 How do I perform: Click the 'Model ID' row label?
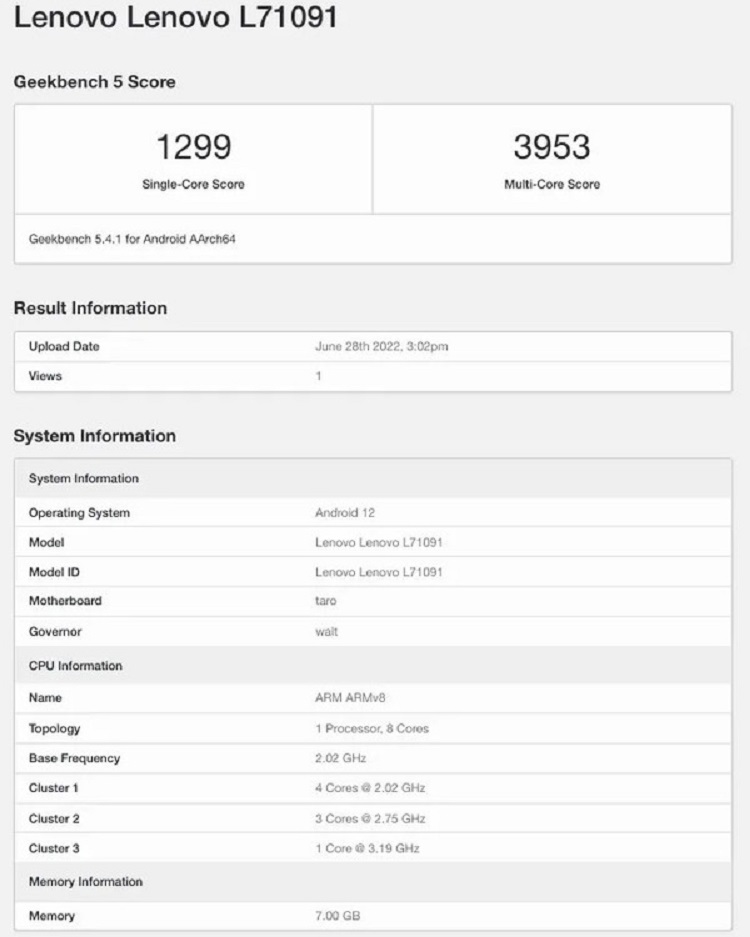point(54,572)
